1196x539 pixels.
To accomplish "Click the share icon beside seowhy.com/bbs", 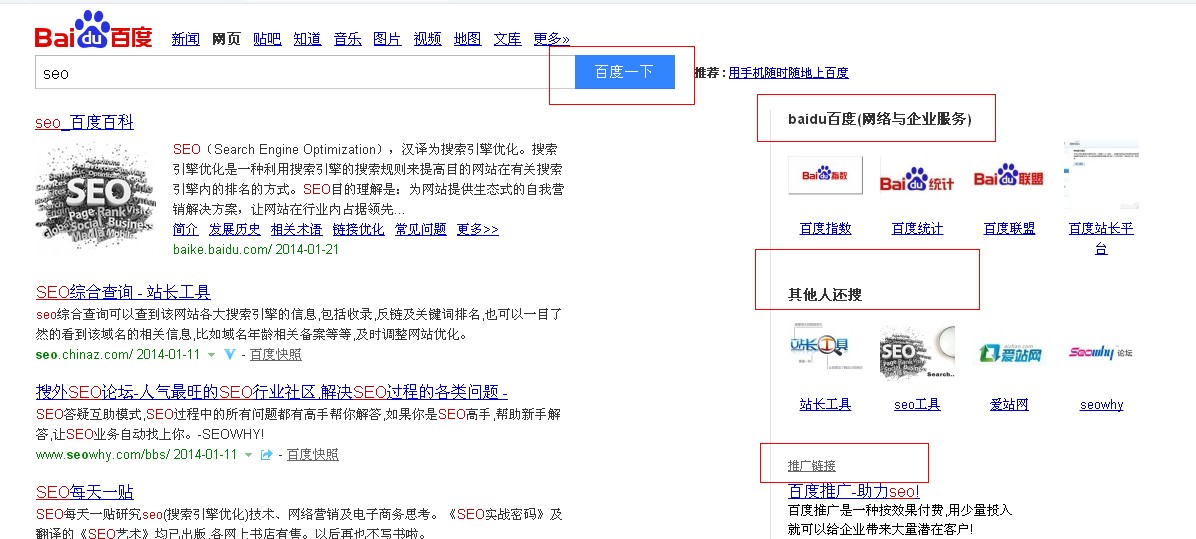I will (266, 455).
